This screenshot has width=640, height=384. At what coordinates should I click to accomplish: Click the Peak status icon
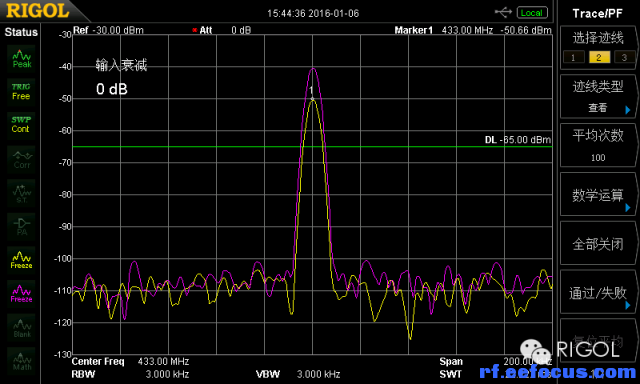pos(21,59)
